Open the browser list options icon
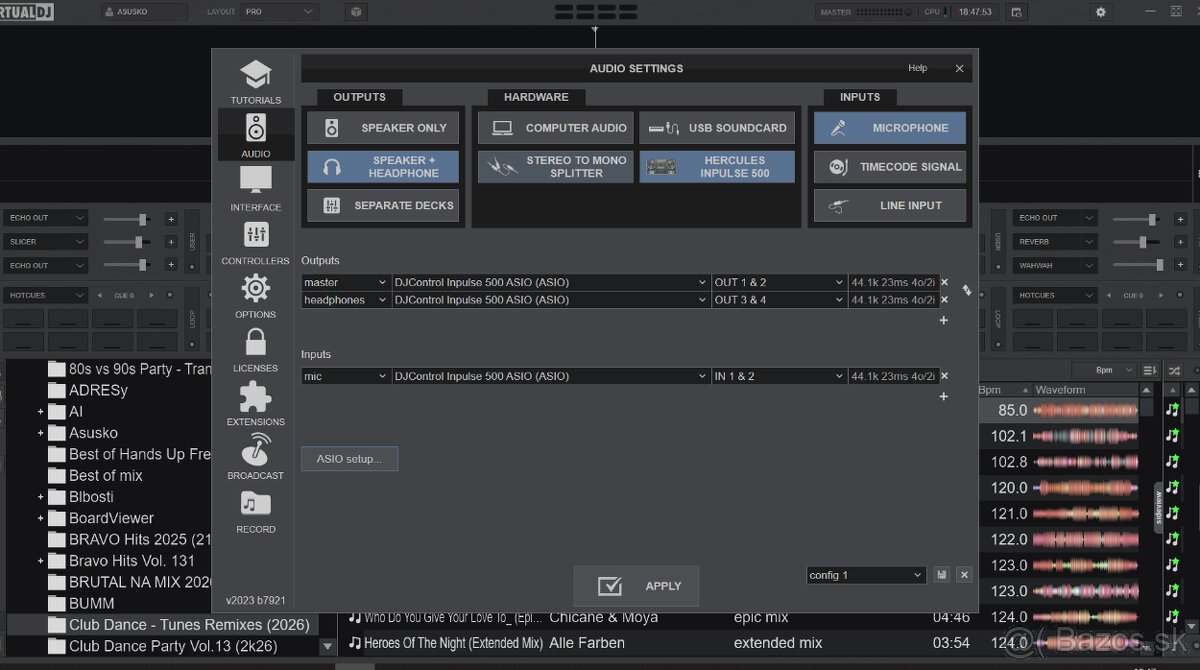 (1150, 370)
